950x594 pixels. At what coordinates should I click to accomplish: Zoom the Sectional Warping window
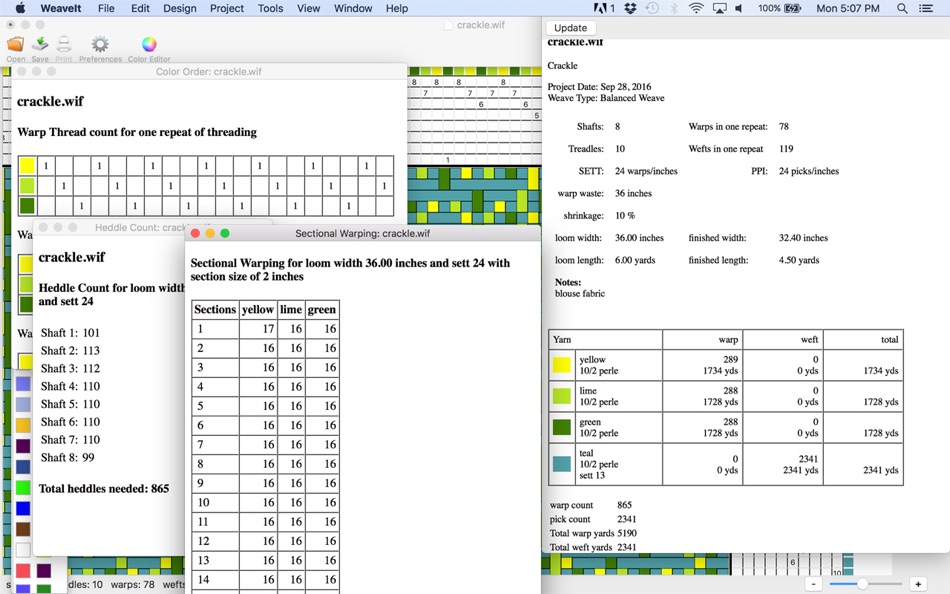point(225,233)
